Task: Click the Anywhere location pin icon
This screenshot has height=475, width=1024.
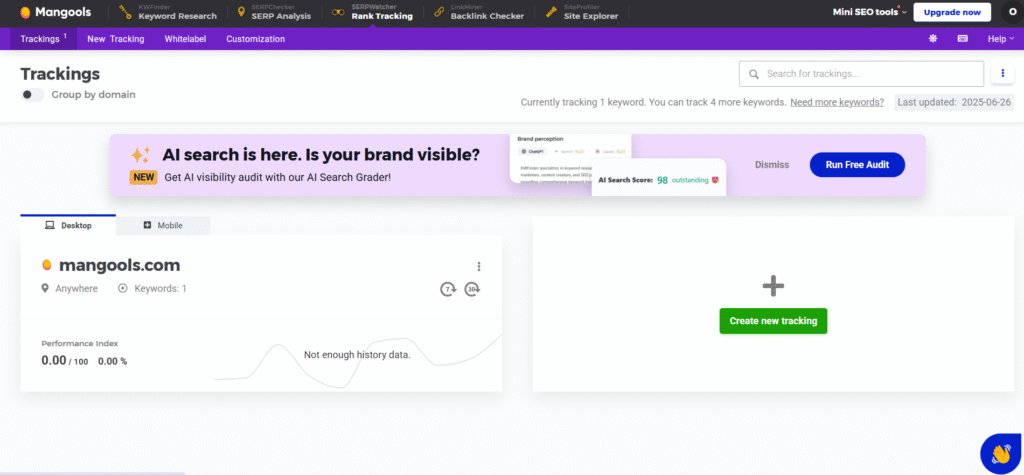Action: 45,288
